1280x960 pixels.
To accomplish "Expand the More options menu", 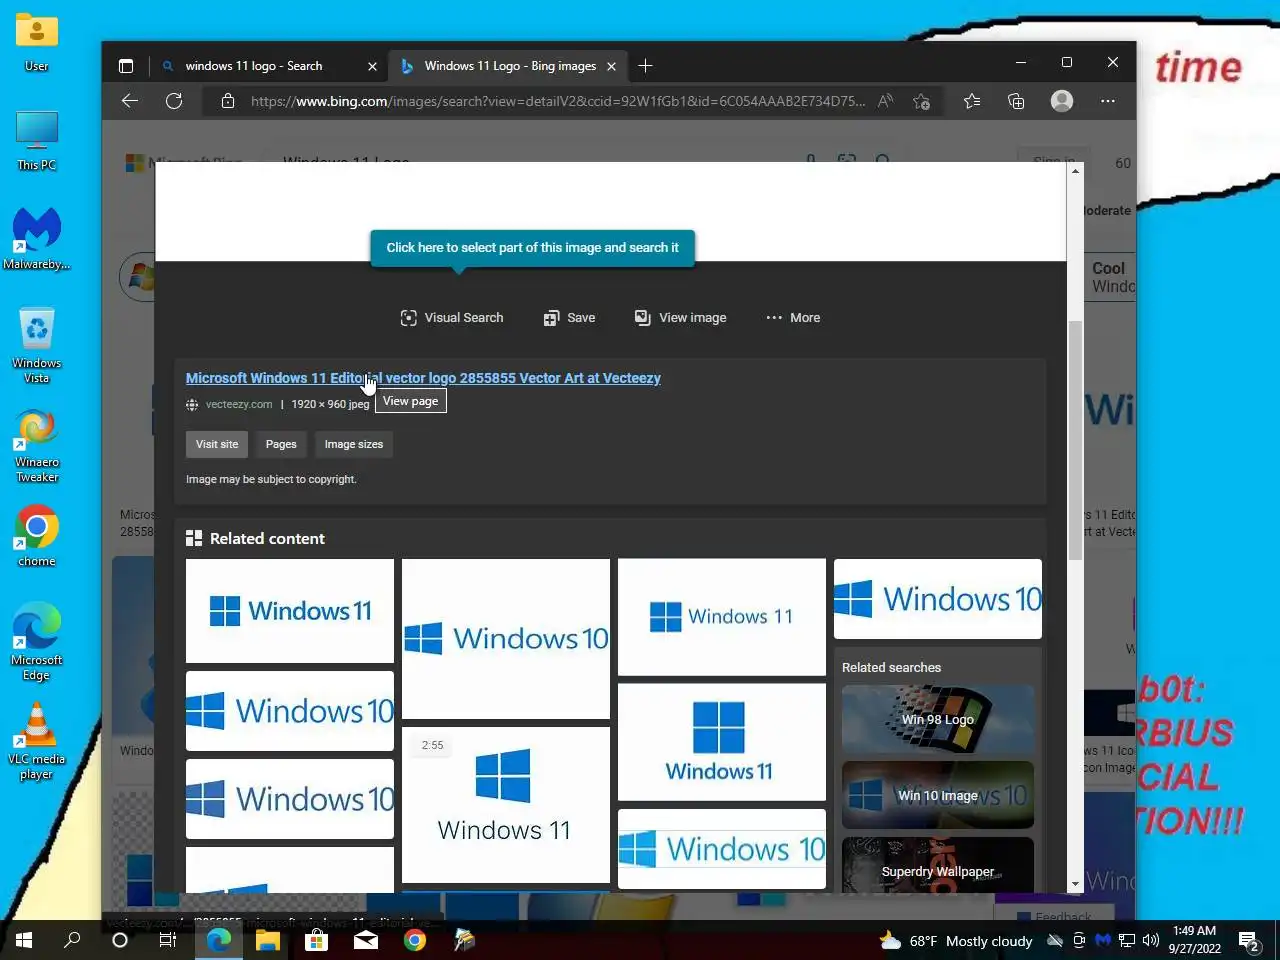I will 793,318.
